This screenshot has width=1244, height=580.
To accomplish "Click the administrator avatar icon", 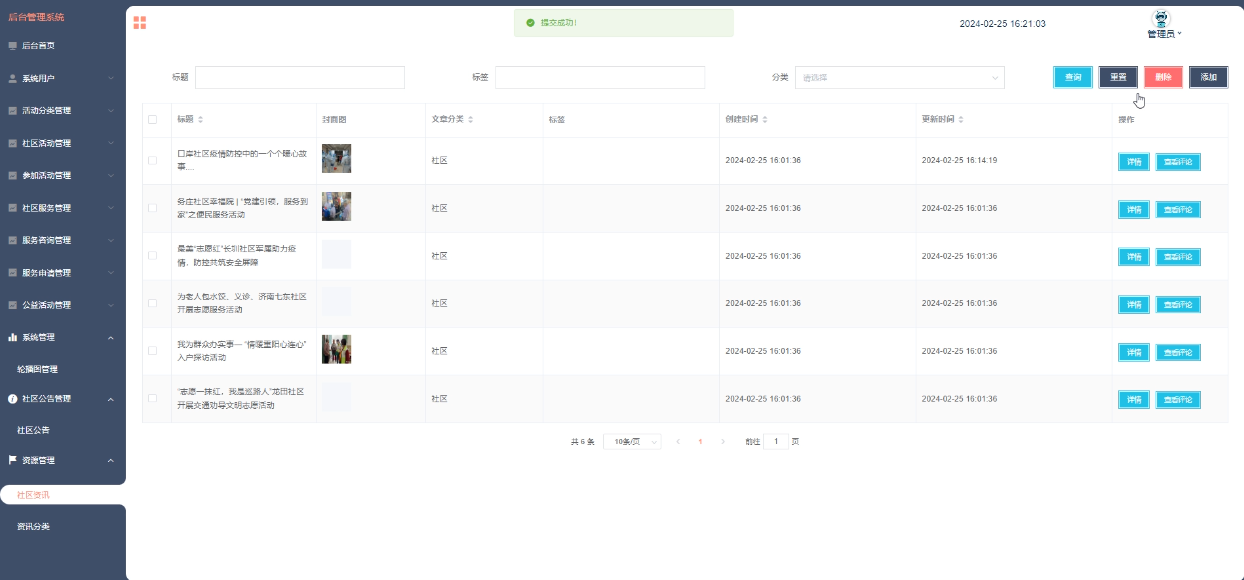I will point(1163,19).
